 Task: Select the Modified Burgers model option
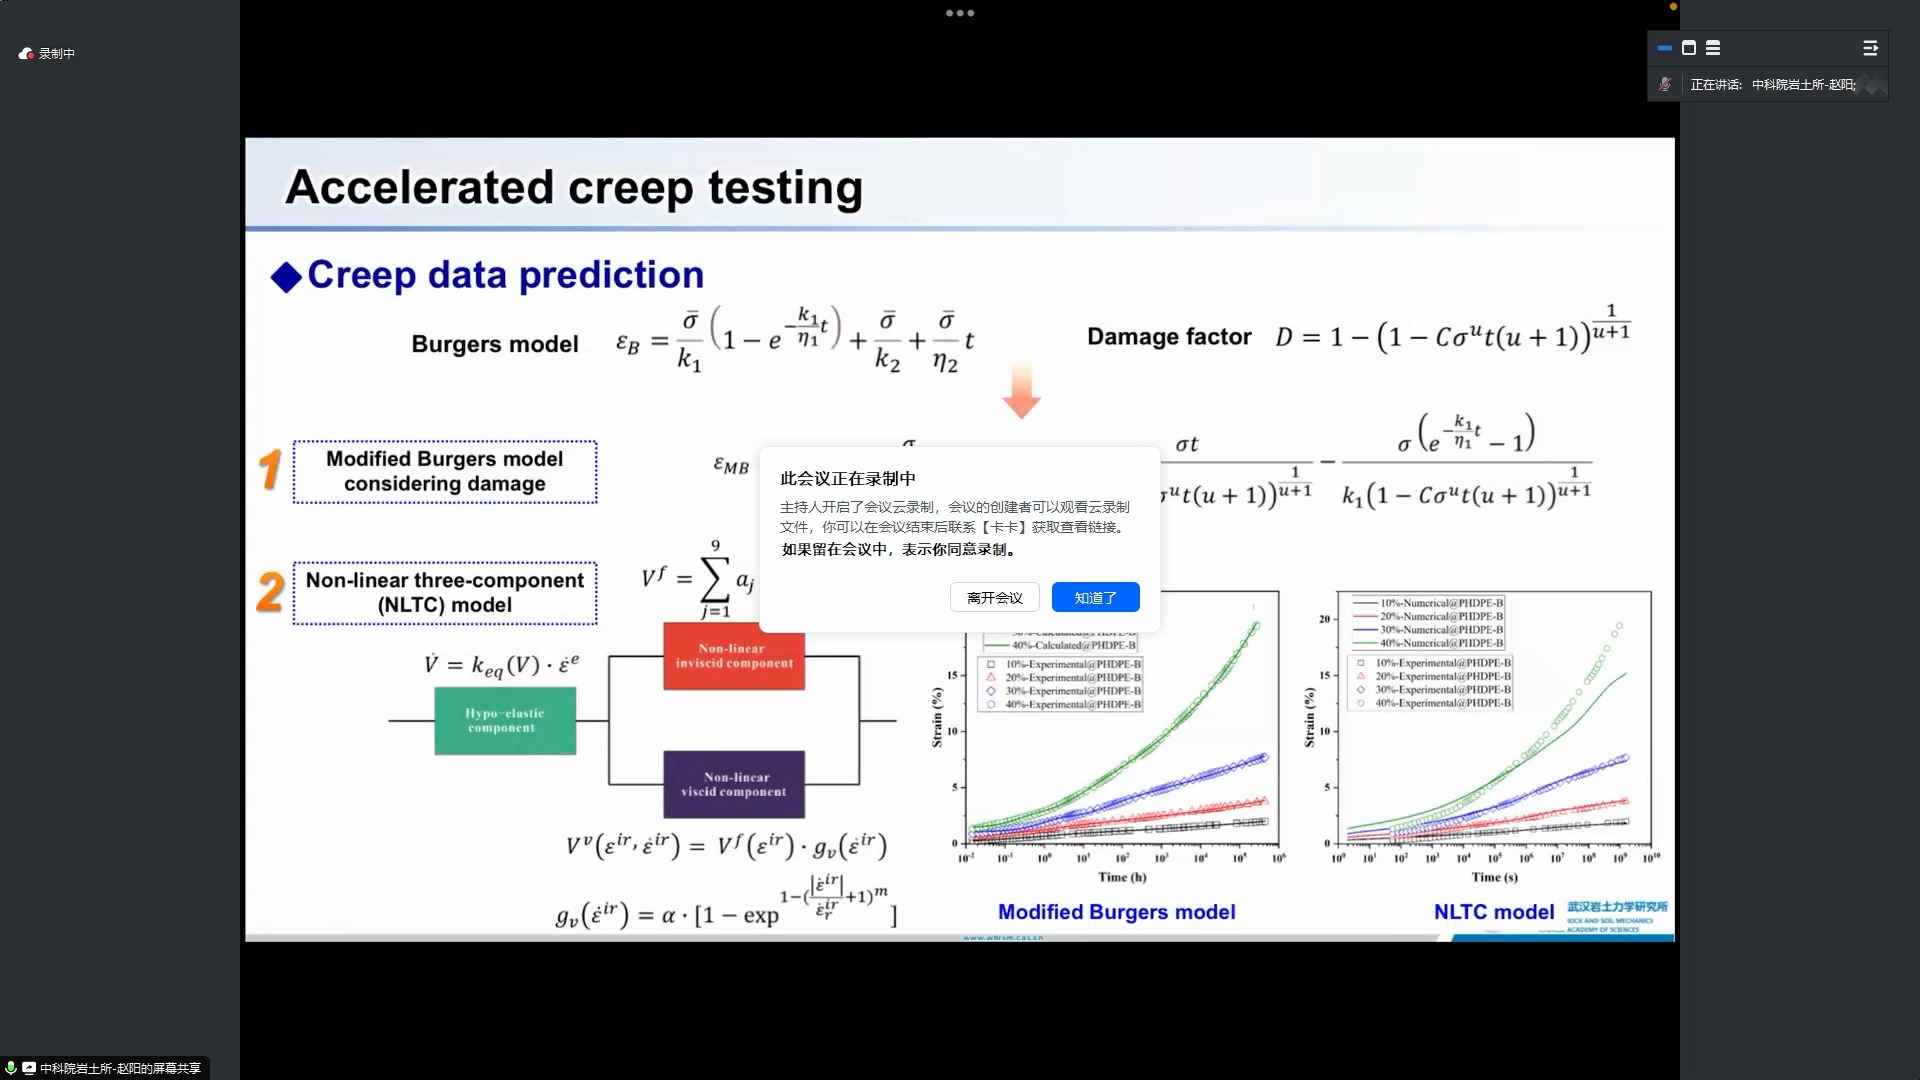point(446,471)
